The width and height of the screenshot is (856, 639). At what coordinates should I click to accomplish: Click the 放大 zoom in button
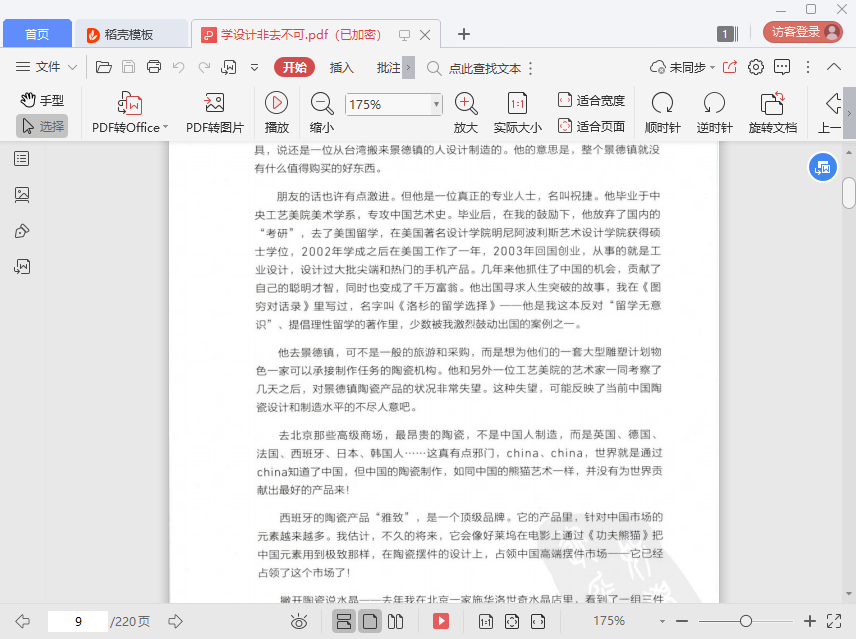click(466, 113)
